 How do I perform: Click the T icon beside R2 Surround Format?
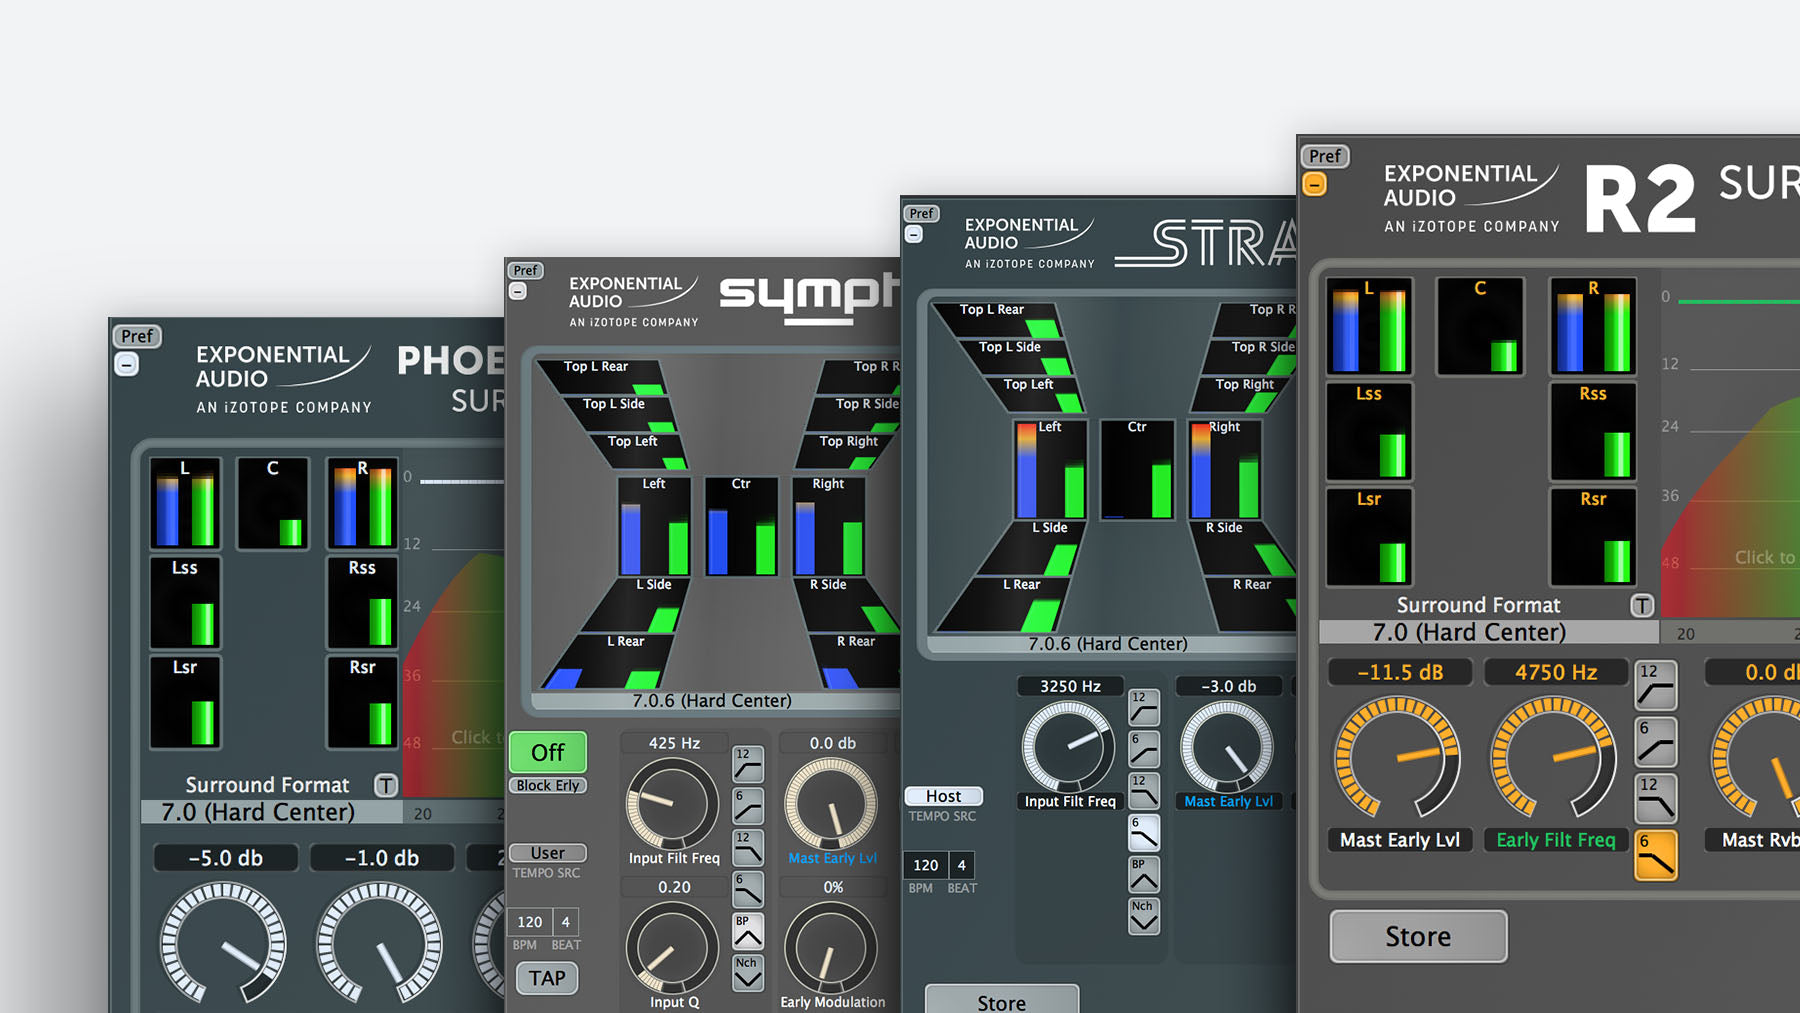(1641, 605)
